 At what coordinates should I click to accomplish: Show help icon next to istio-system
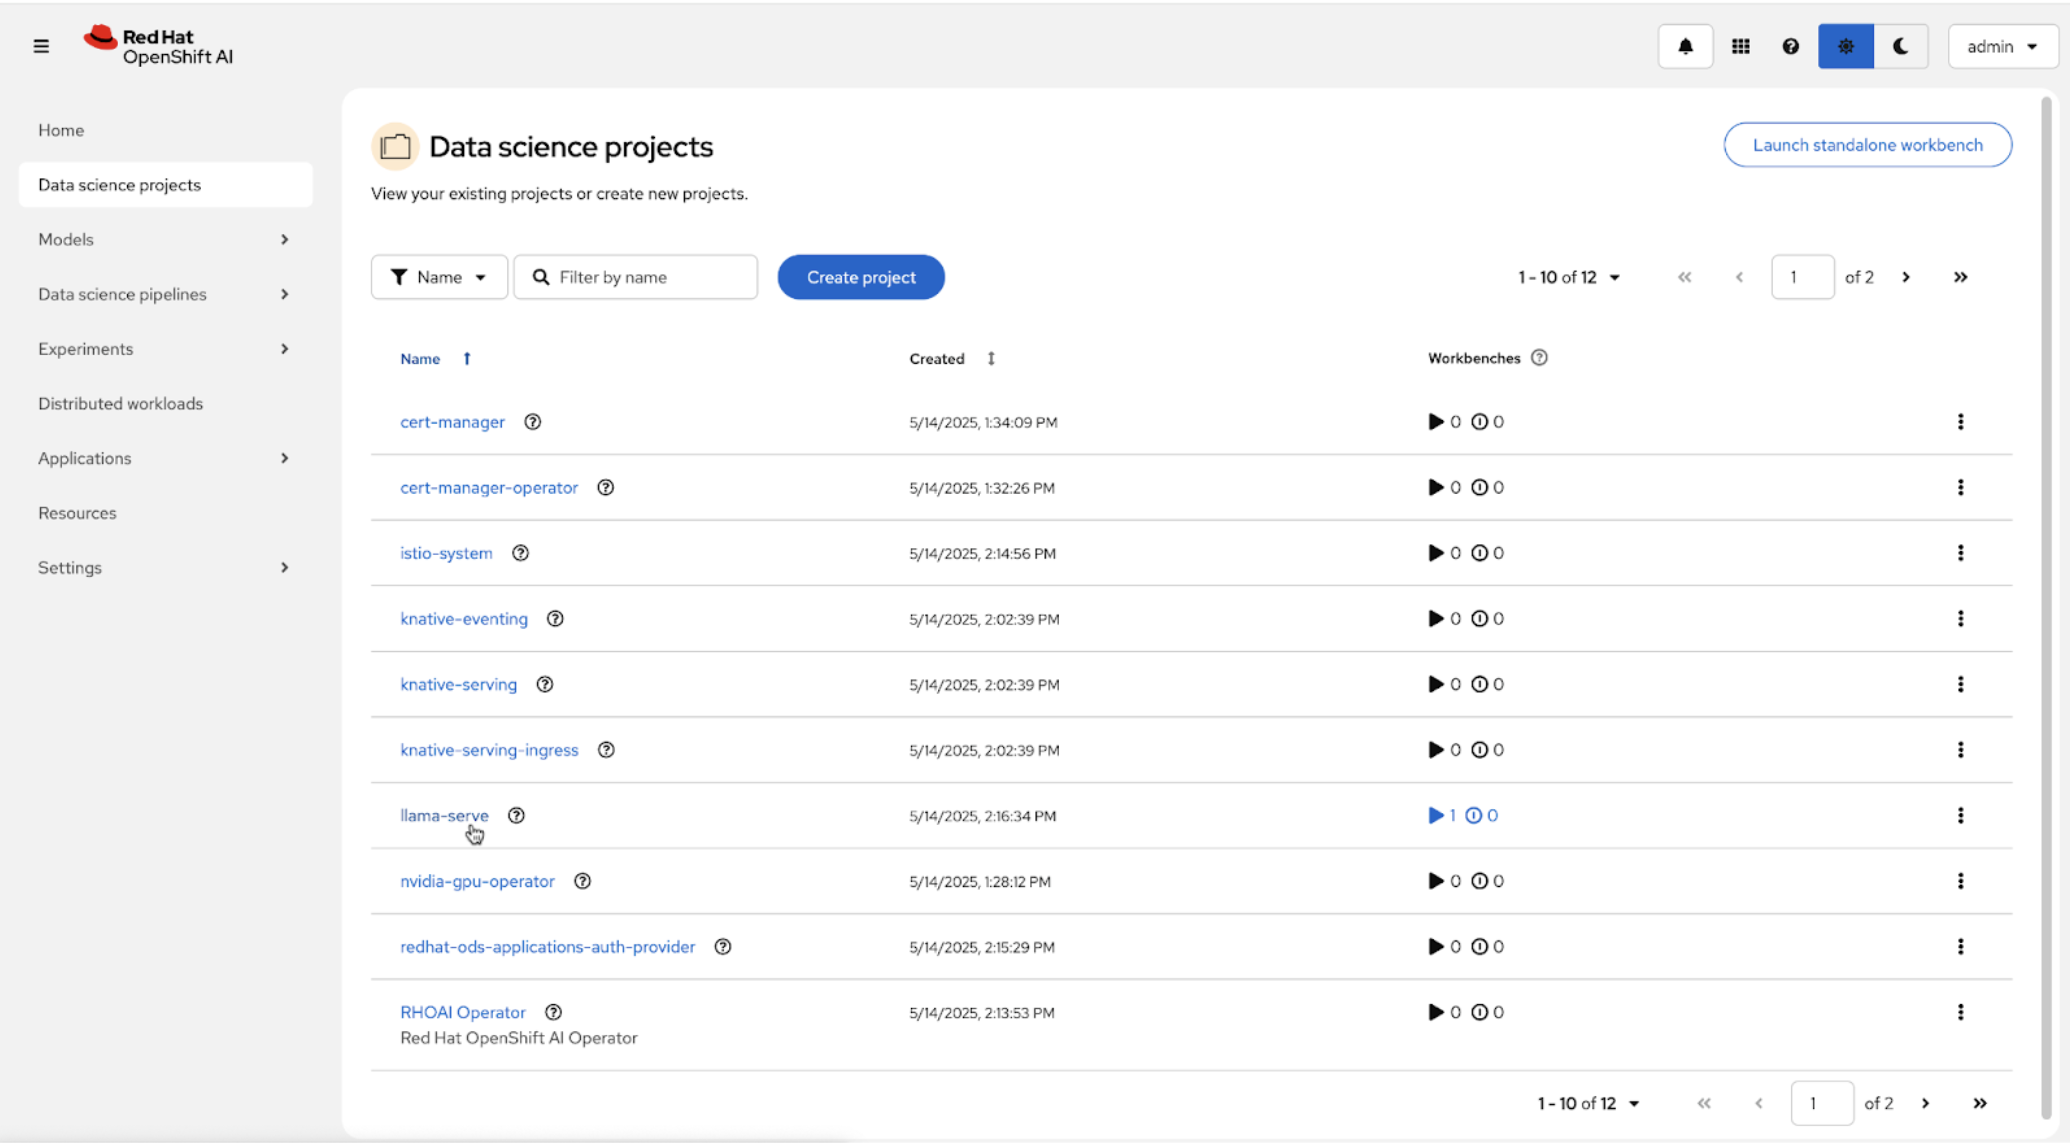520,553
